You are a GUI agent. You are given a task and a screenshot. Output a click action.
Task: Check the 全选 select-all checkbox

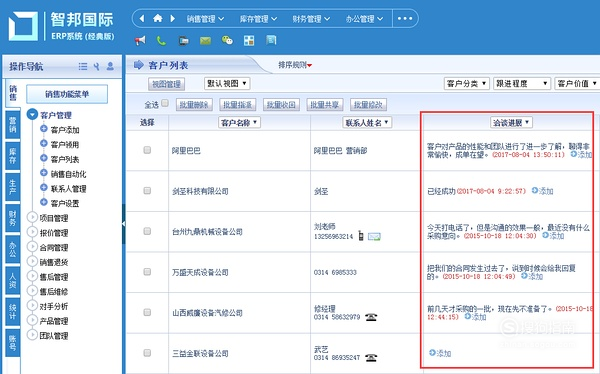(x=165, y=103)
